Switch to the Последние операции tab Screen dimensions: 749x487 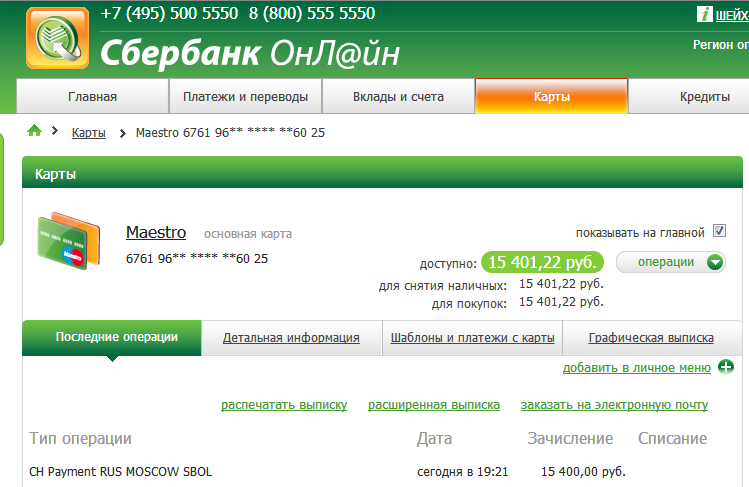[112, 338]
